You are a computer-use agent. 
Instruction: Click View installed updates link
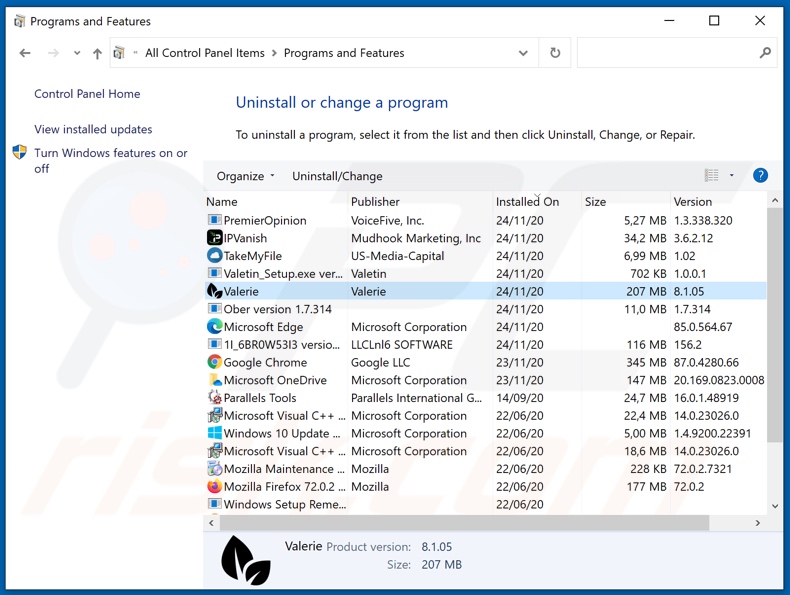(93, 129)
